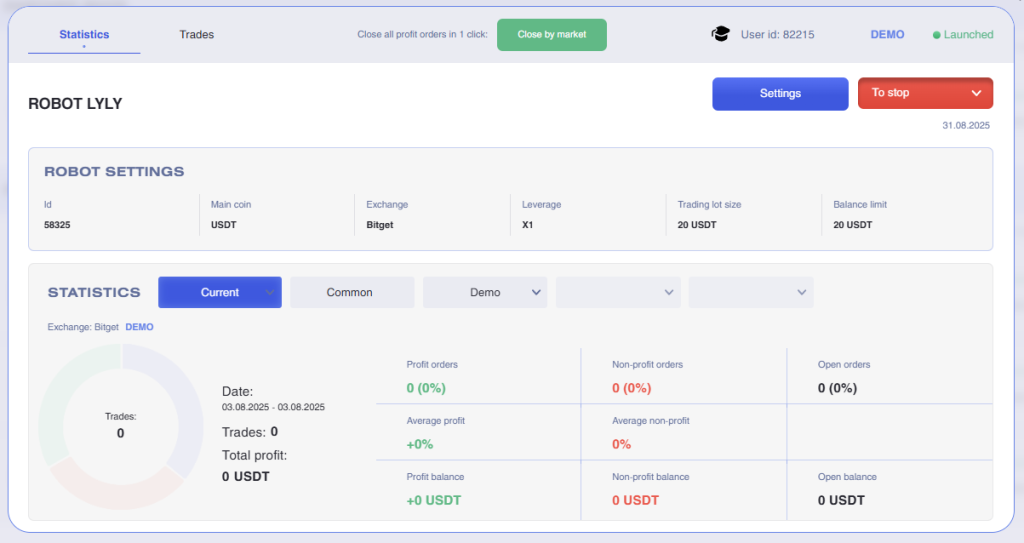The height and width of the screenshot is (543, 1024).
Task: Click the To stop button
Action: click(910, 93)
